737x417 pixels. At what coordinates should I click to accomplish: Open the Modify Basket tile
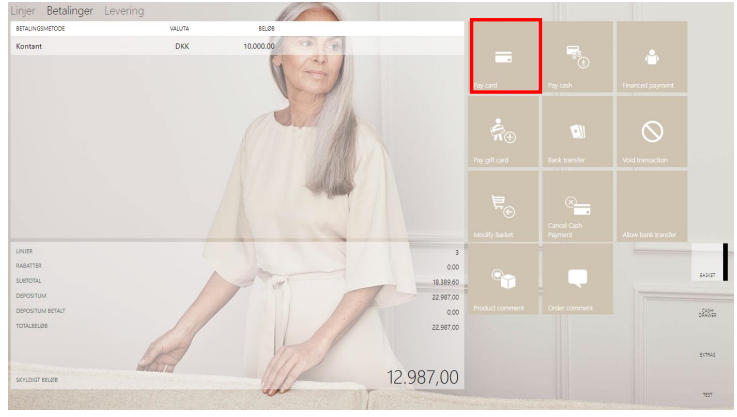[x=505, y=206]
